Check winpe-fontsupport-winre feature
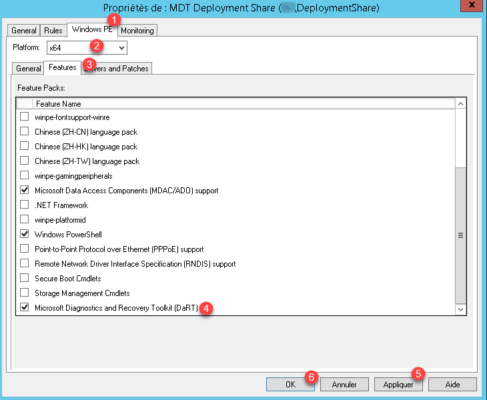487x400 pixels. tap(24, 117)
